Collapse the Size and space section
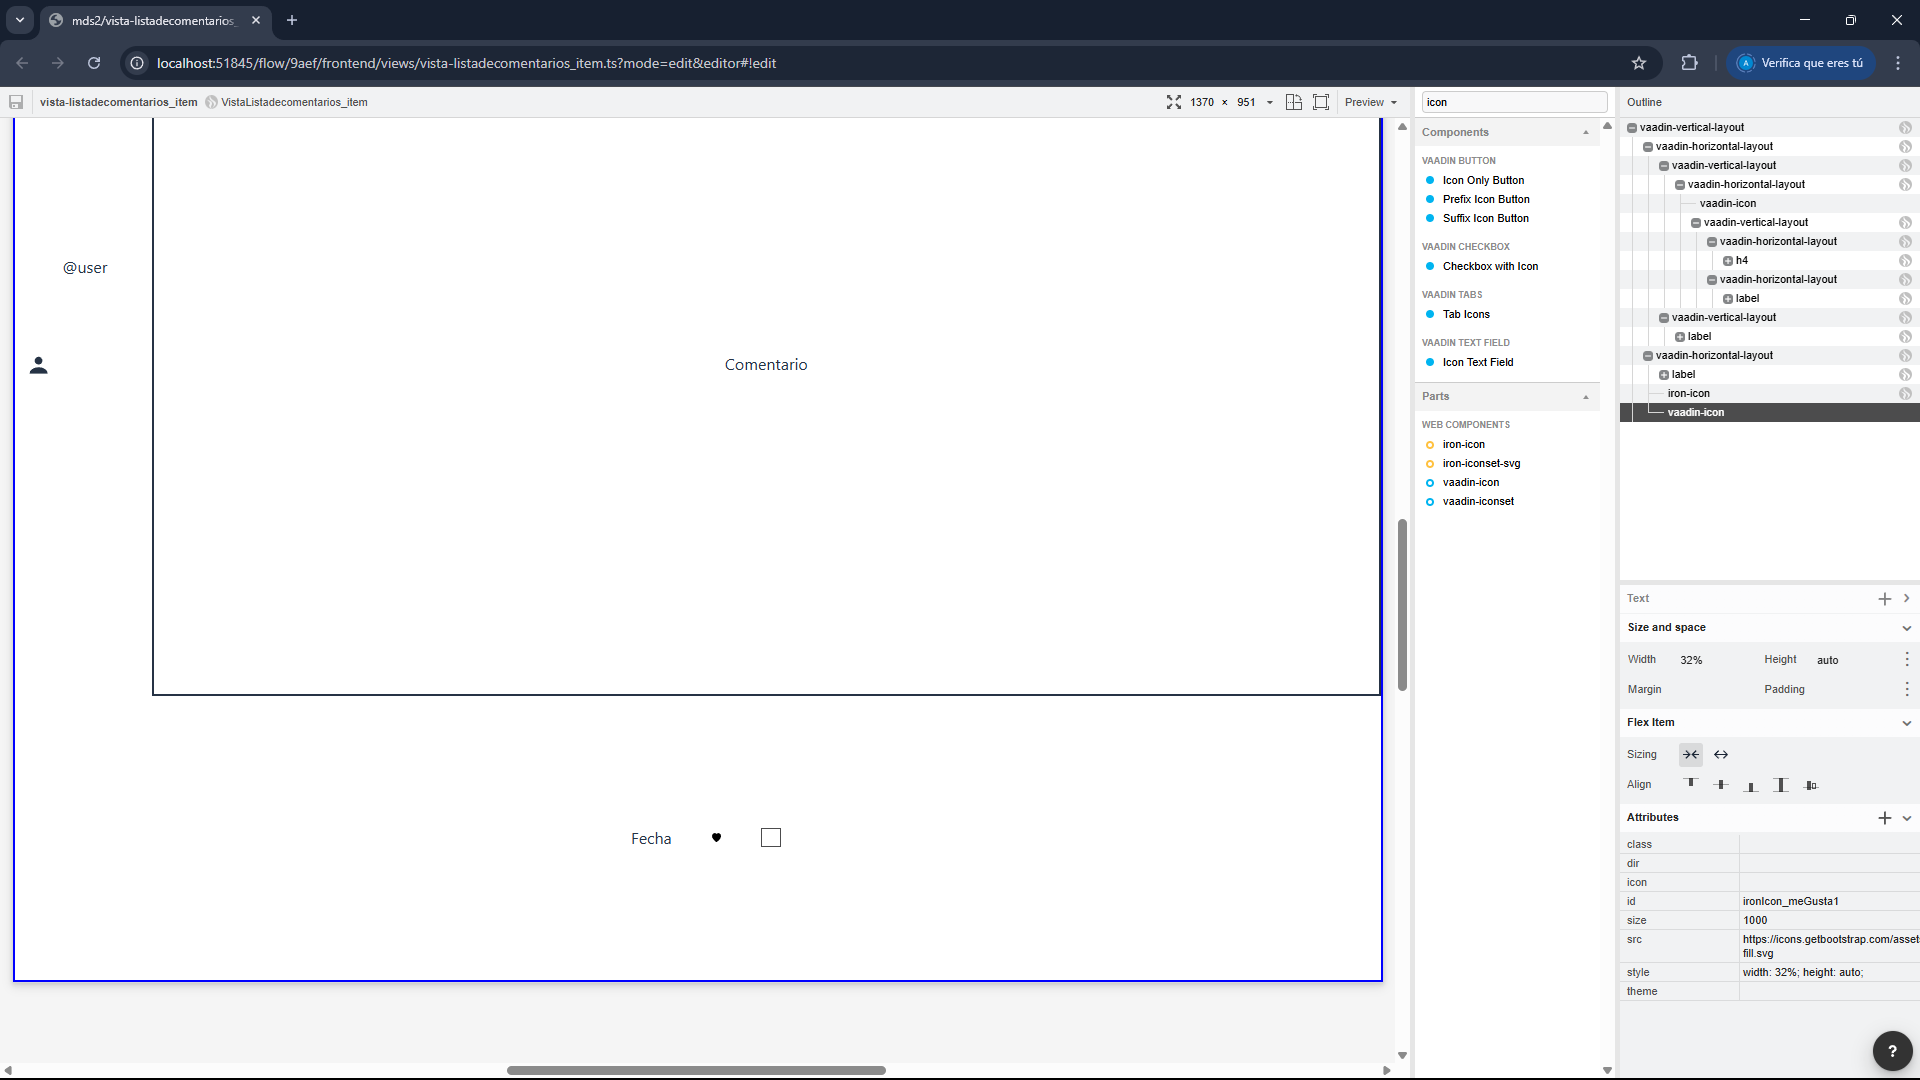 [1906, 628]
